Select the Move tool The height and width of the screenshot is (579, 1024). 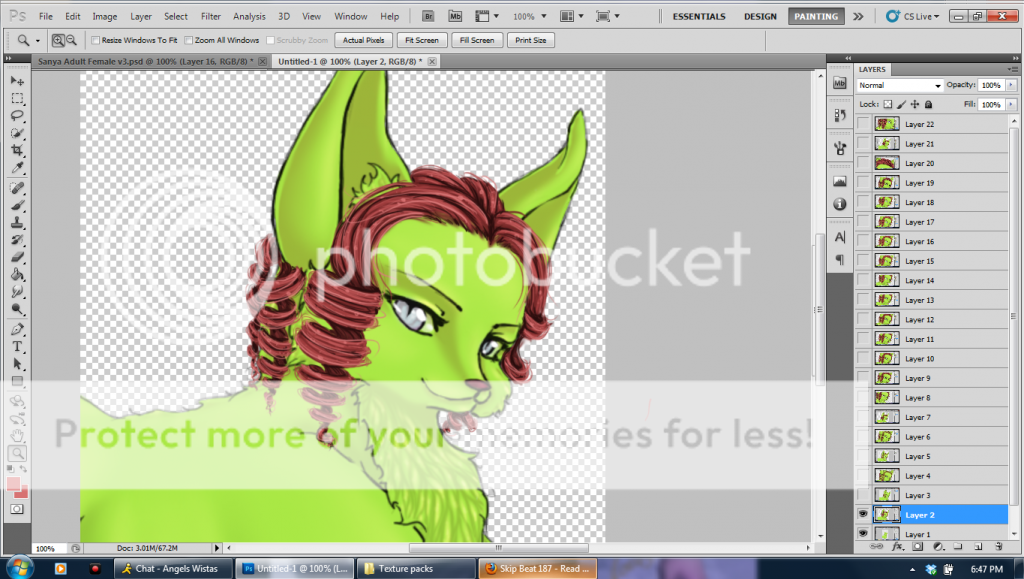pyautogui.click(x=17, y=80)
